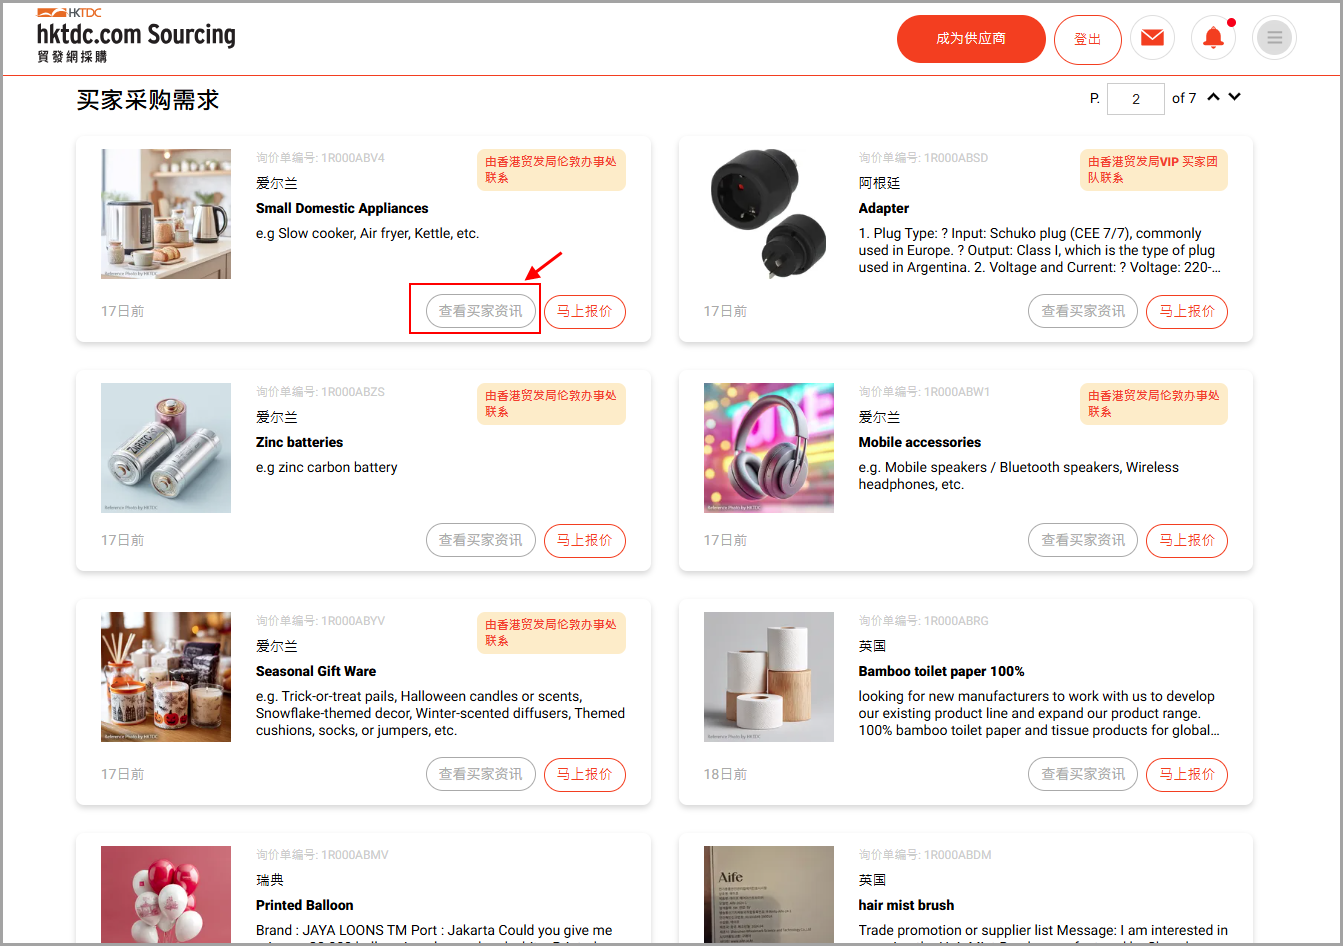Click the 成为供应商 button
Viewport: 1343px width, 946px height.
(x=971, y=39)
